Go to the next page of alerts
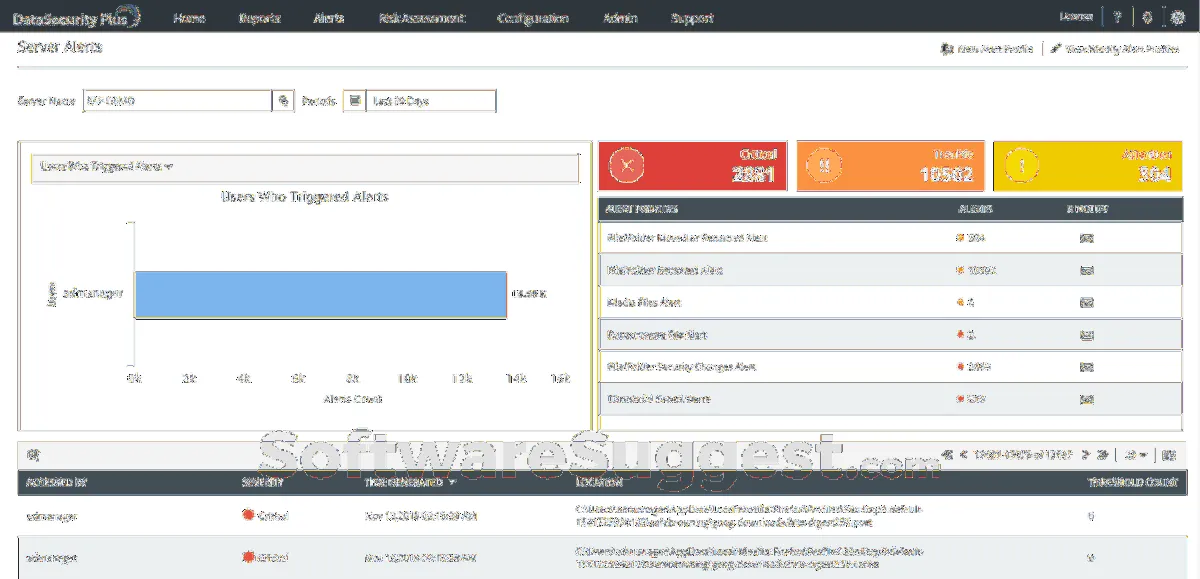This screenshot has height=579, width=1200. (x=1085, y=455)
